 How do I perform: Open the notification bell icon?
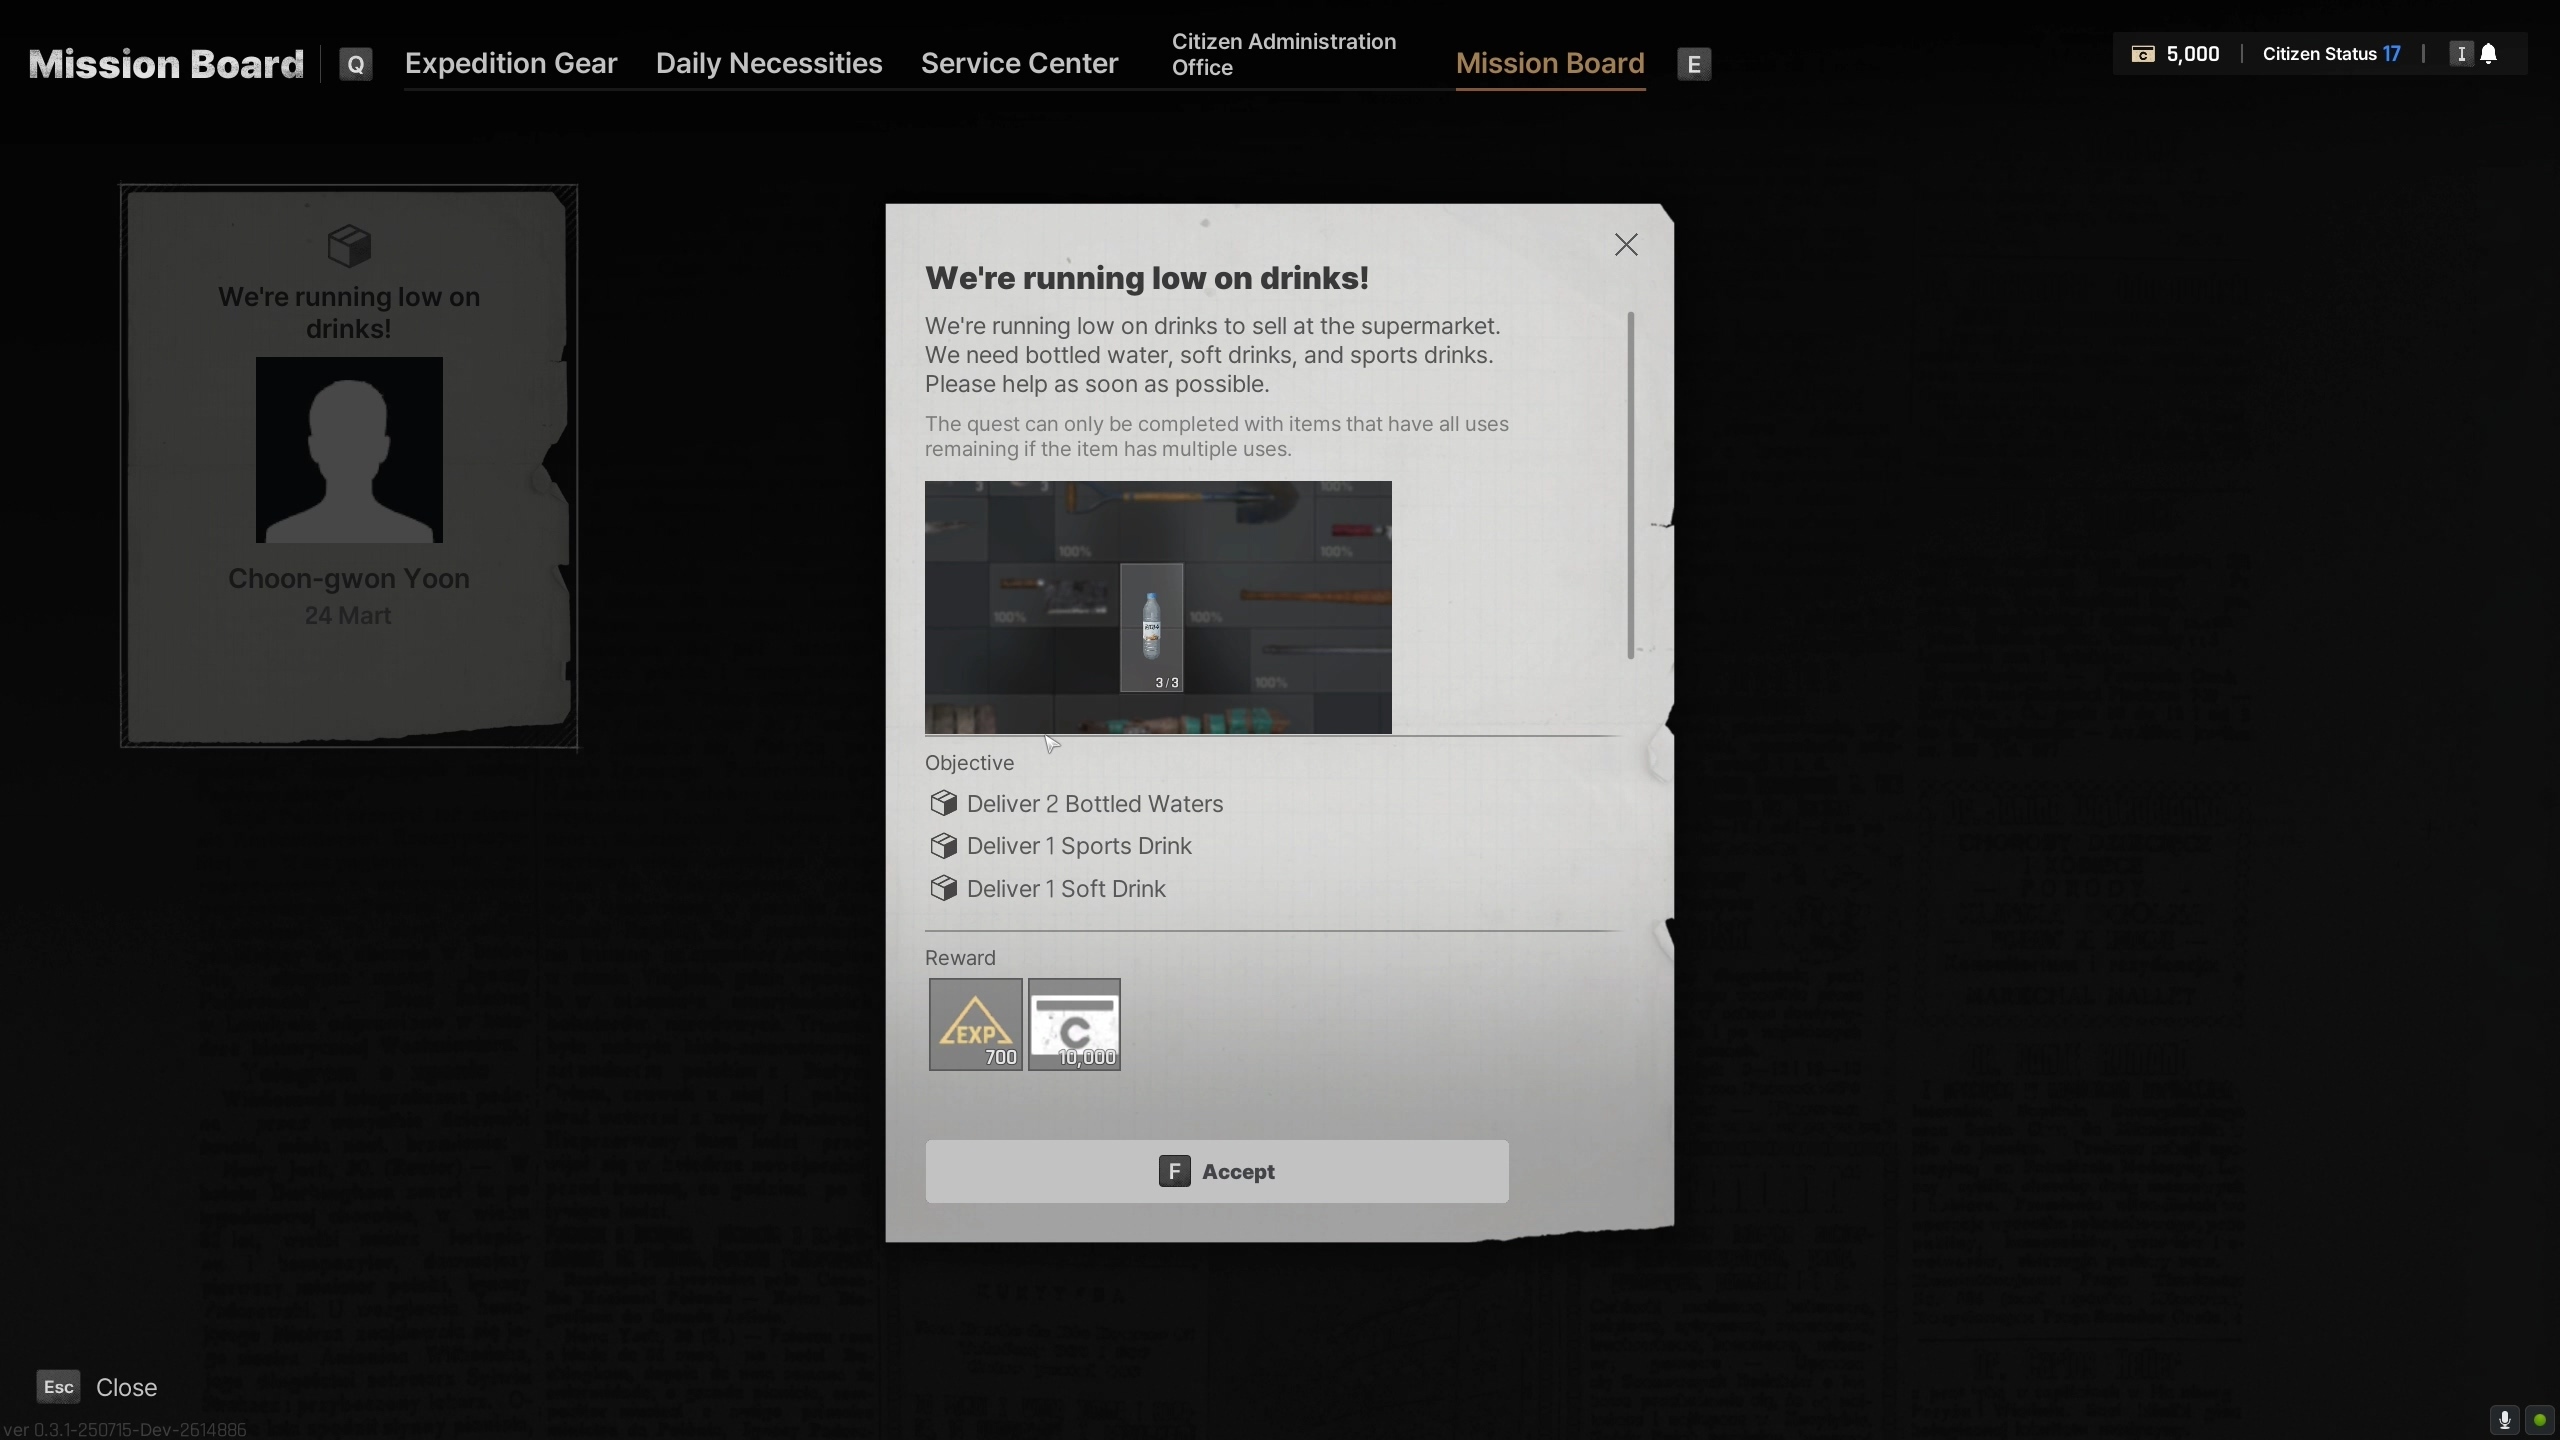pyautogui.click(x=2489, y=54)
